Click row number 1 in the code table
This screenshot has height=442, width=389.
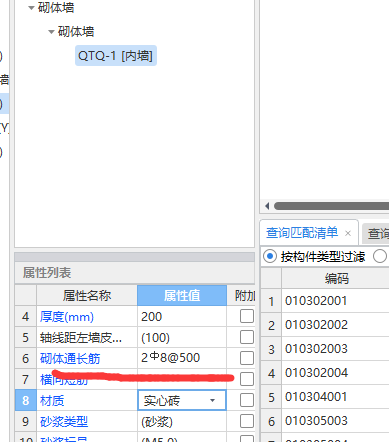tap(271, 301)
